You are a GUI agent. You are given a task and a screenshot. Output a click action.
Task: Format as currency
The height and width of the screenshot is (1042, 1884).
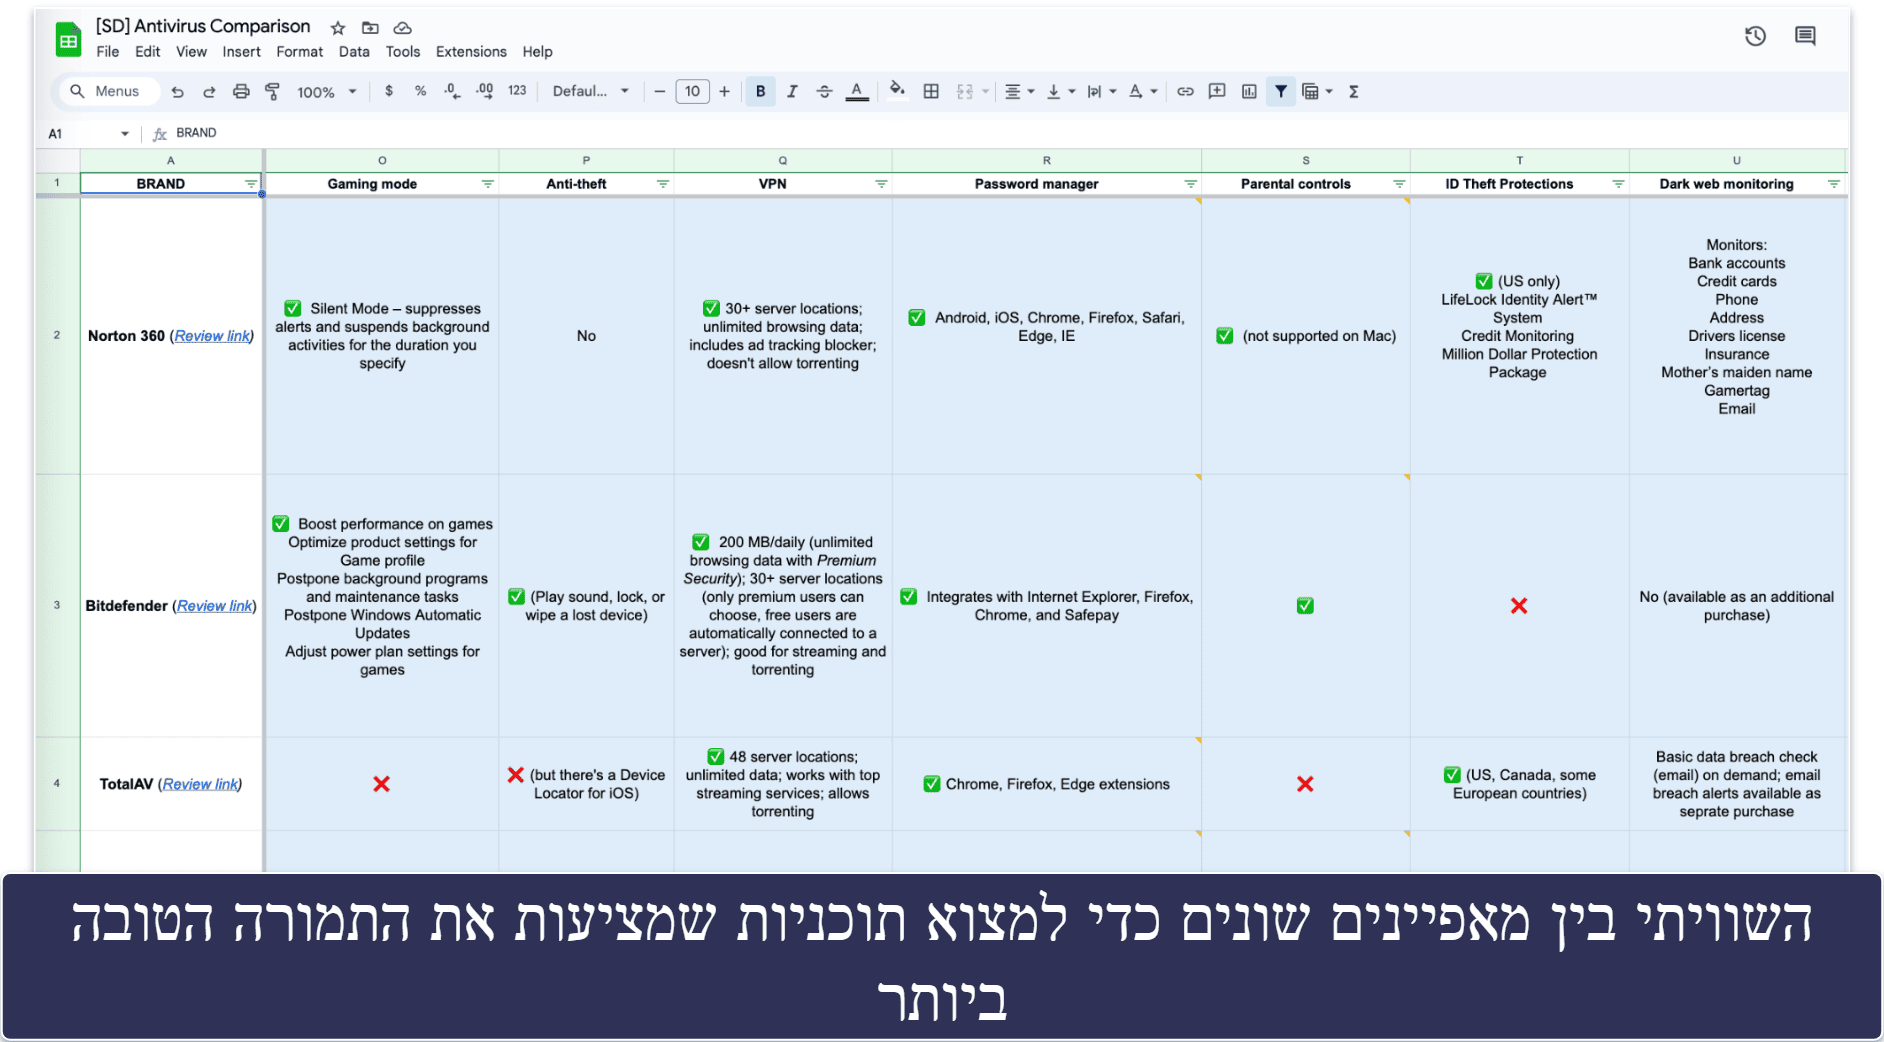point(389,91)
